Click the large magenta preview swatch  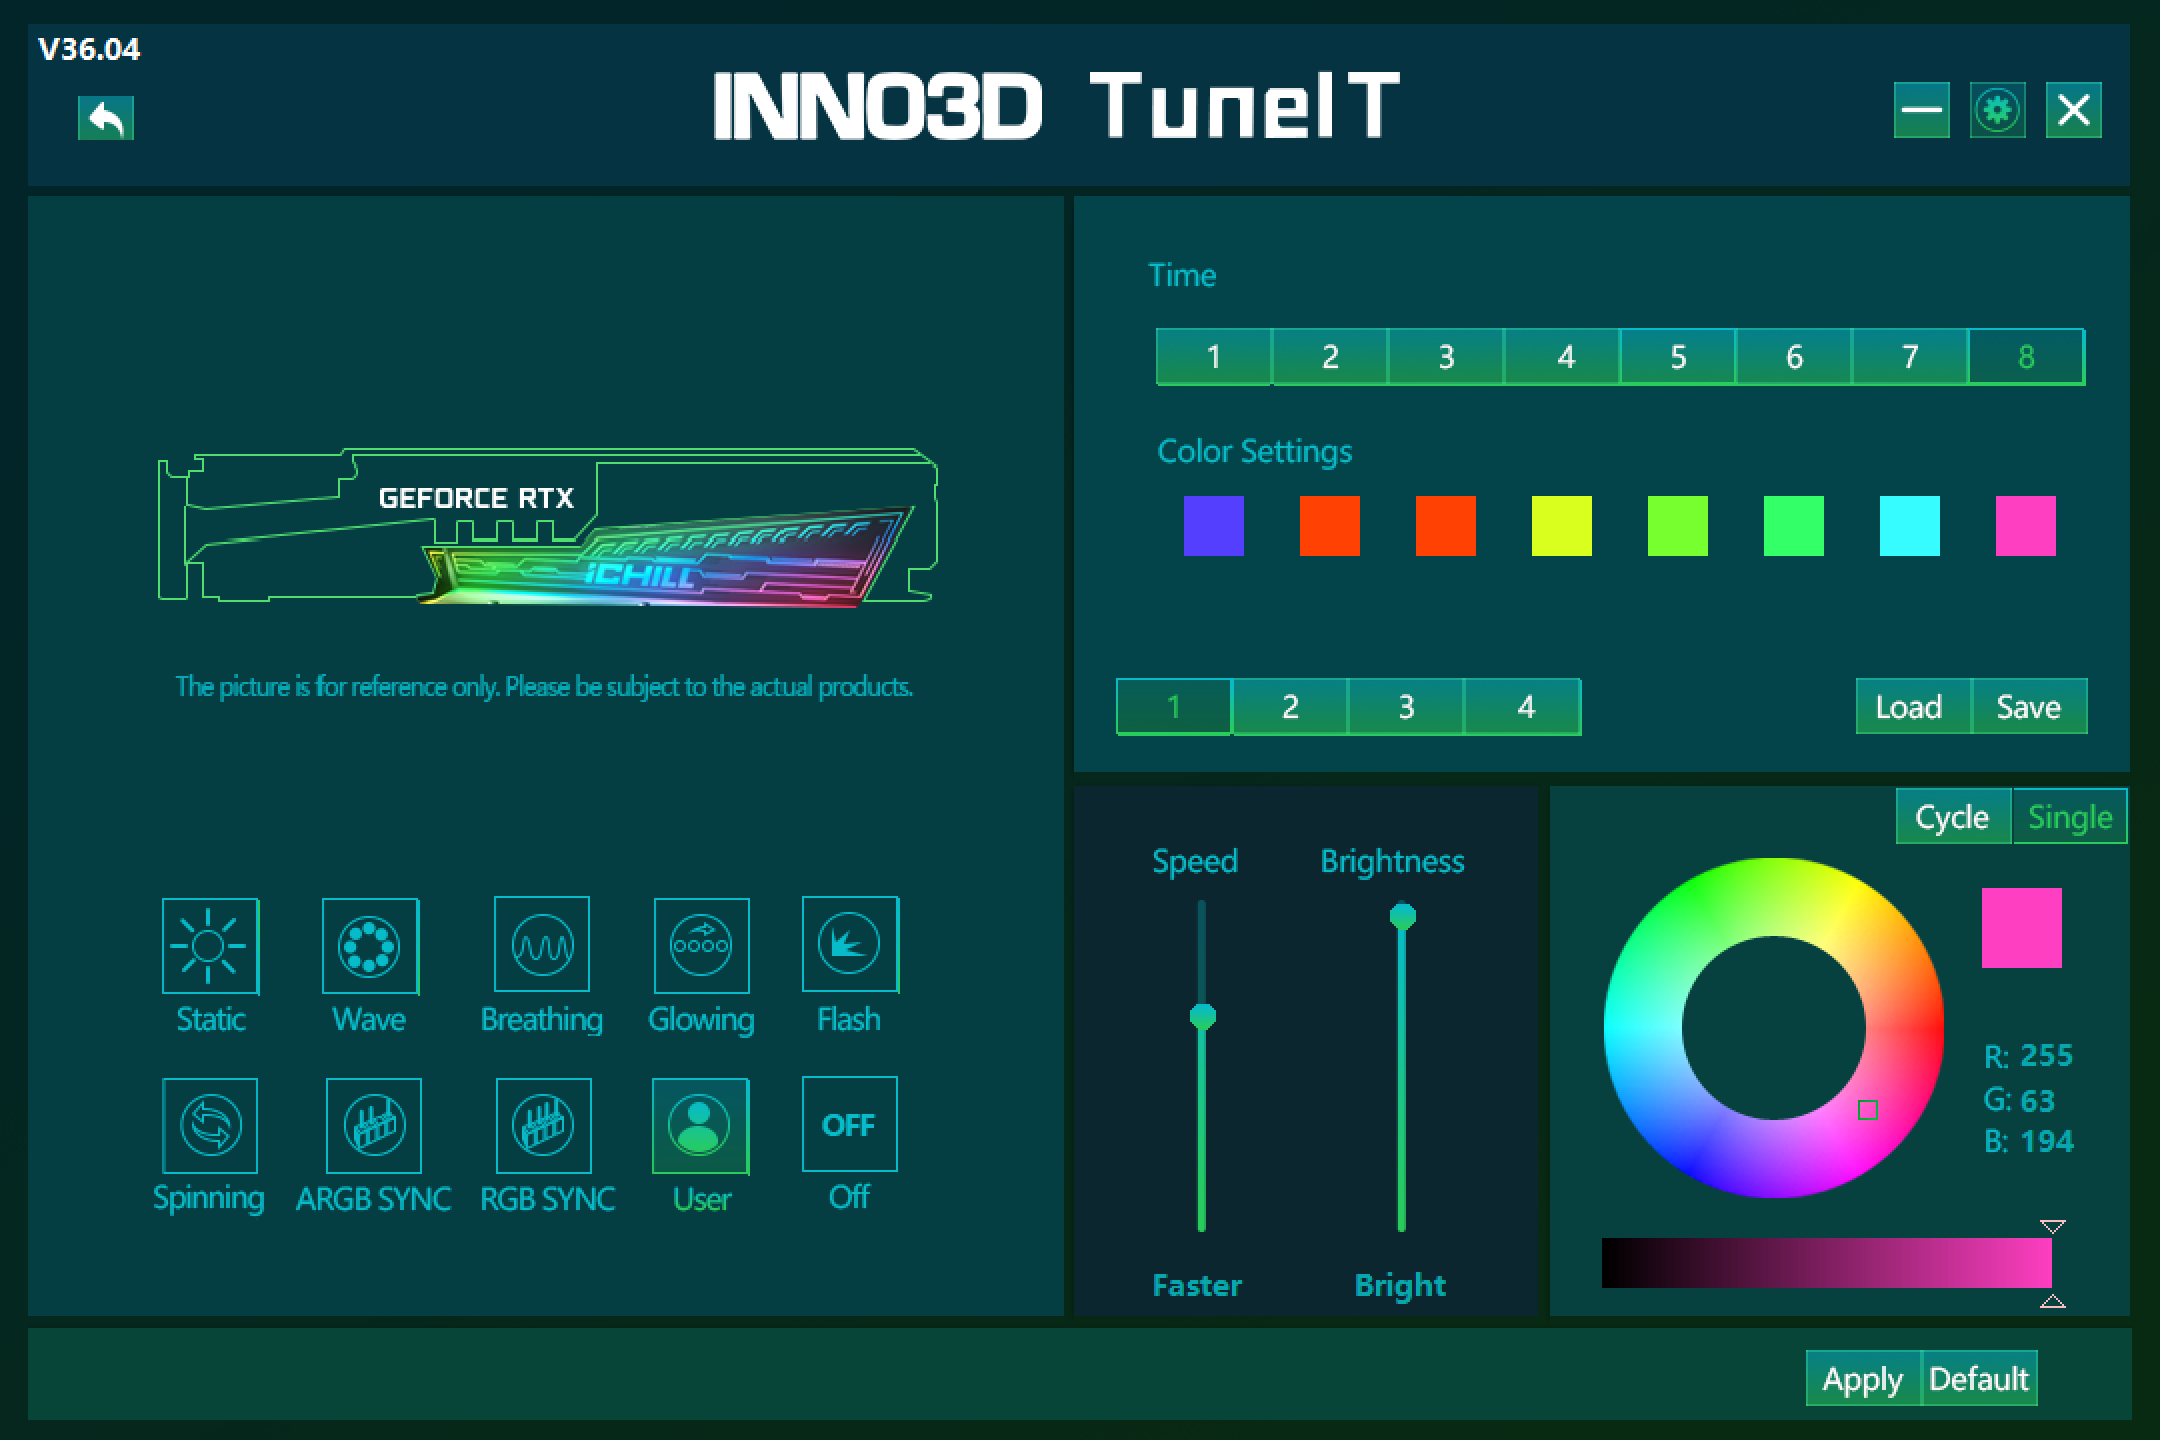point(2022,928)
